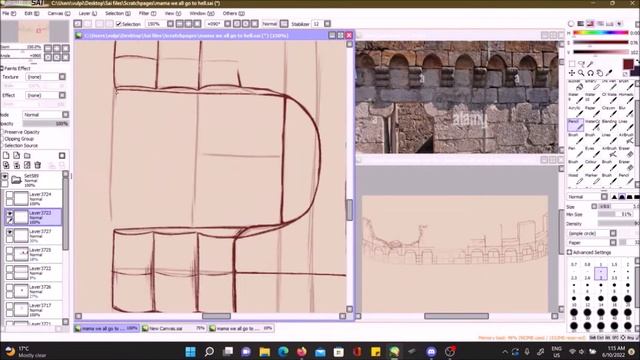
Task: Select the Acrylic brush preset
Action: [x=576, y=111]
